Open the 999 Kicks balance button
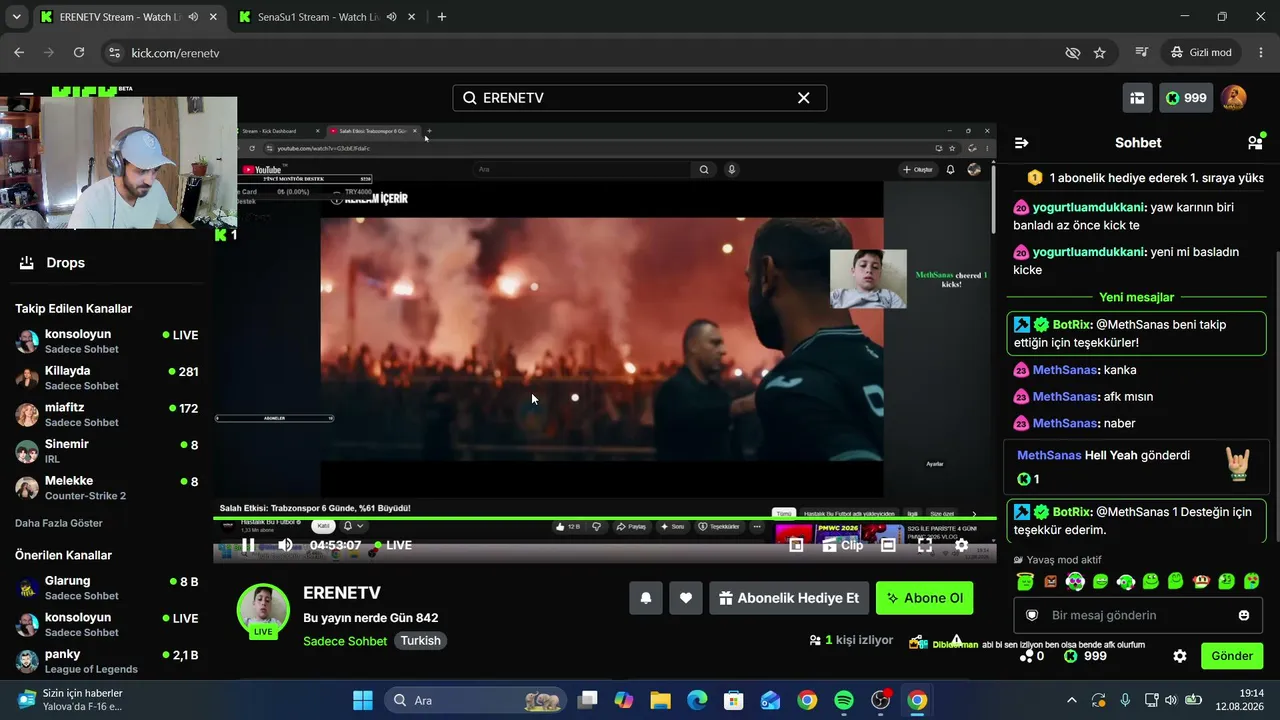 [1186, 98]
